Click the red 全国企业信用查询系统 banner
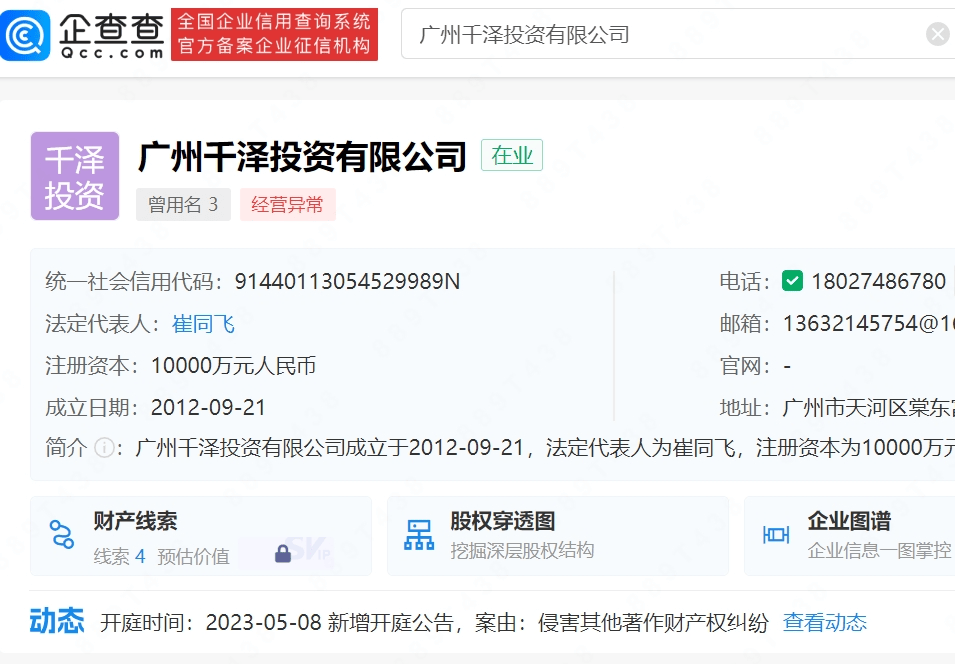This screenshot has height=664, width=955. click(x=276, y=33)
